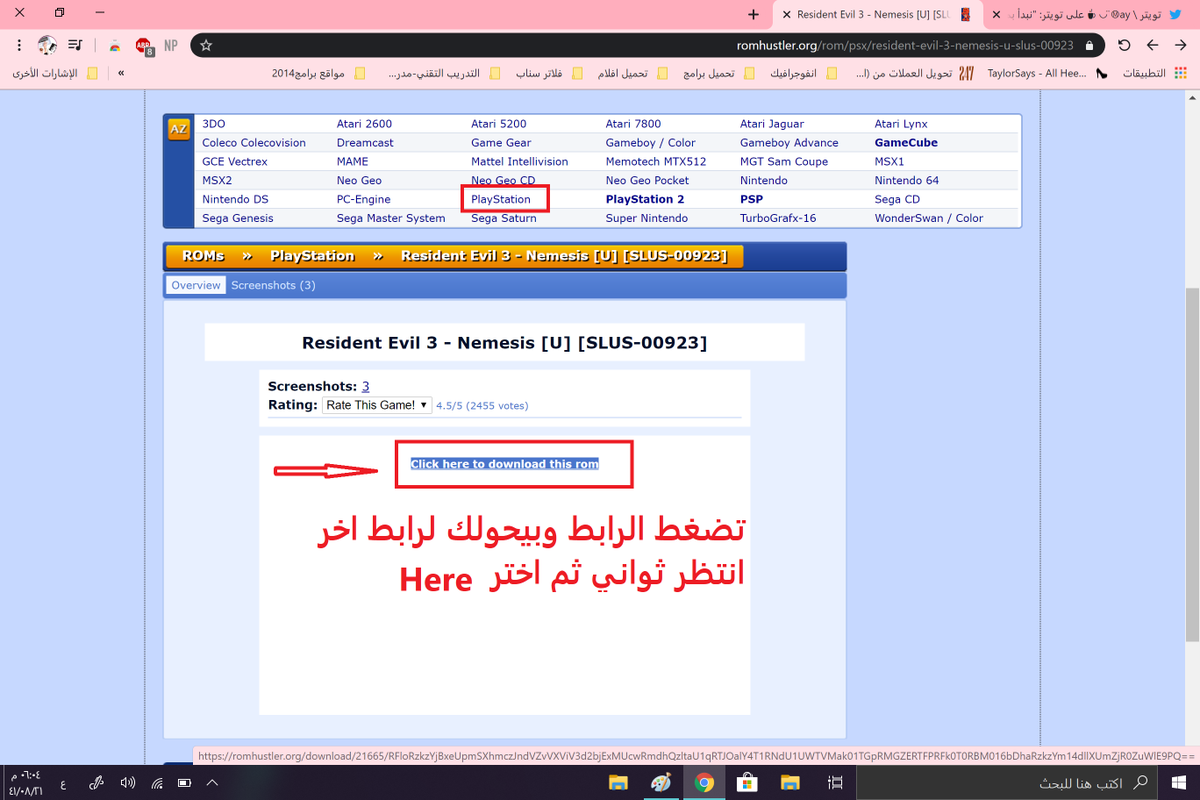View site info via the padlock icon

click(1088, 45)
